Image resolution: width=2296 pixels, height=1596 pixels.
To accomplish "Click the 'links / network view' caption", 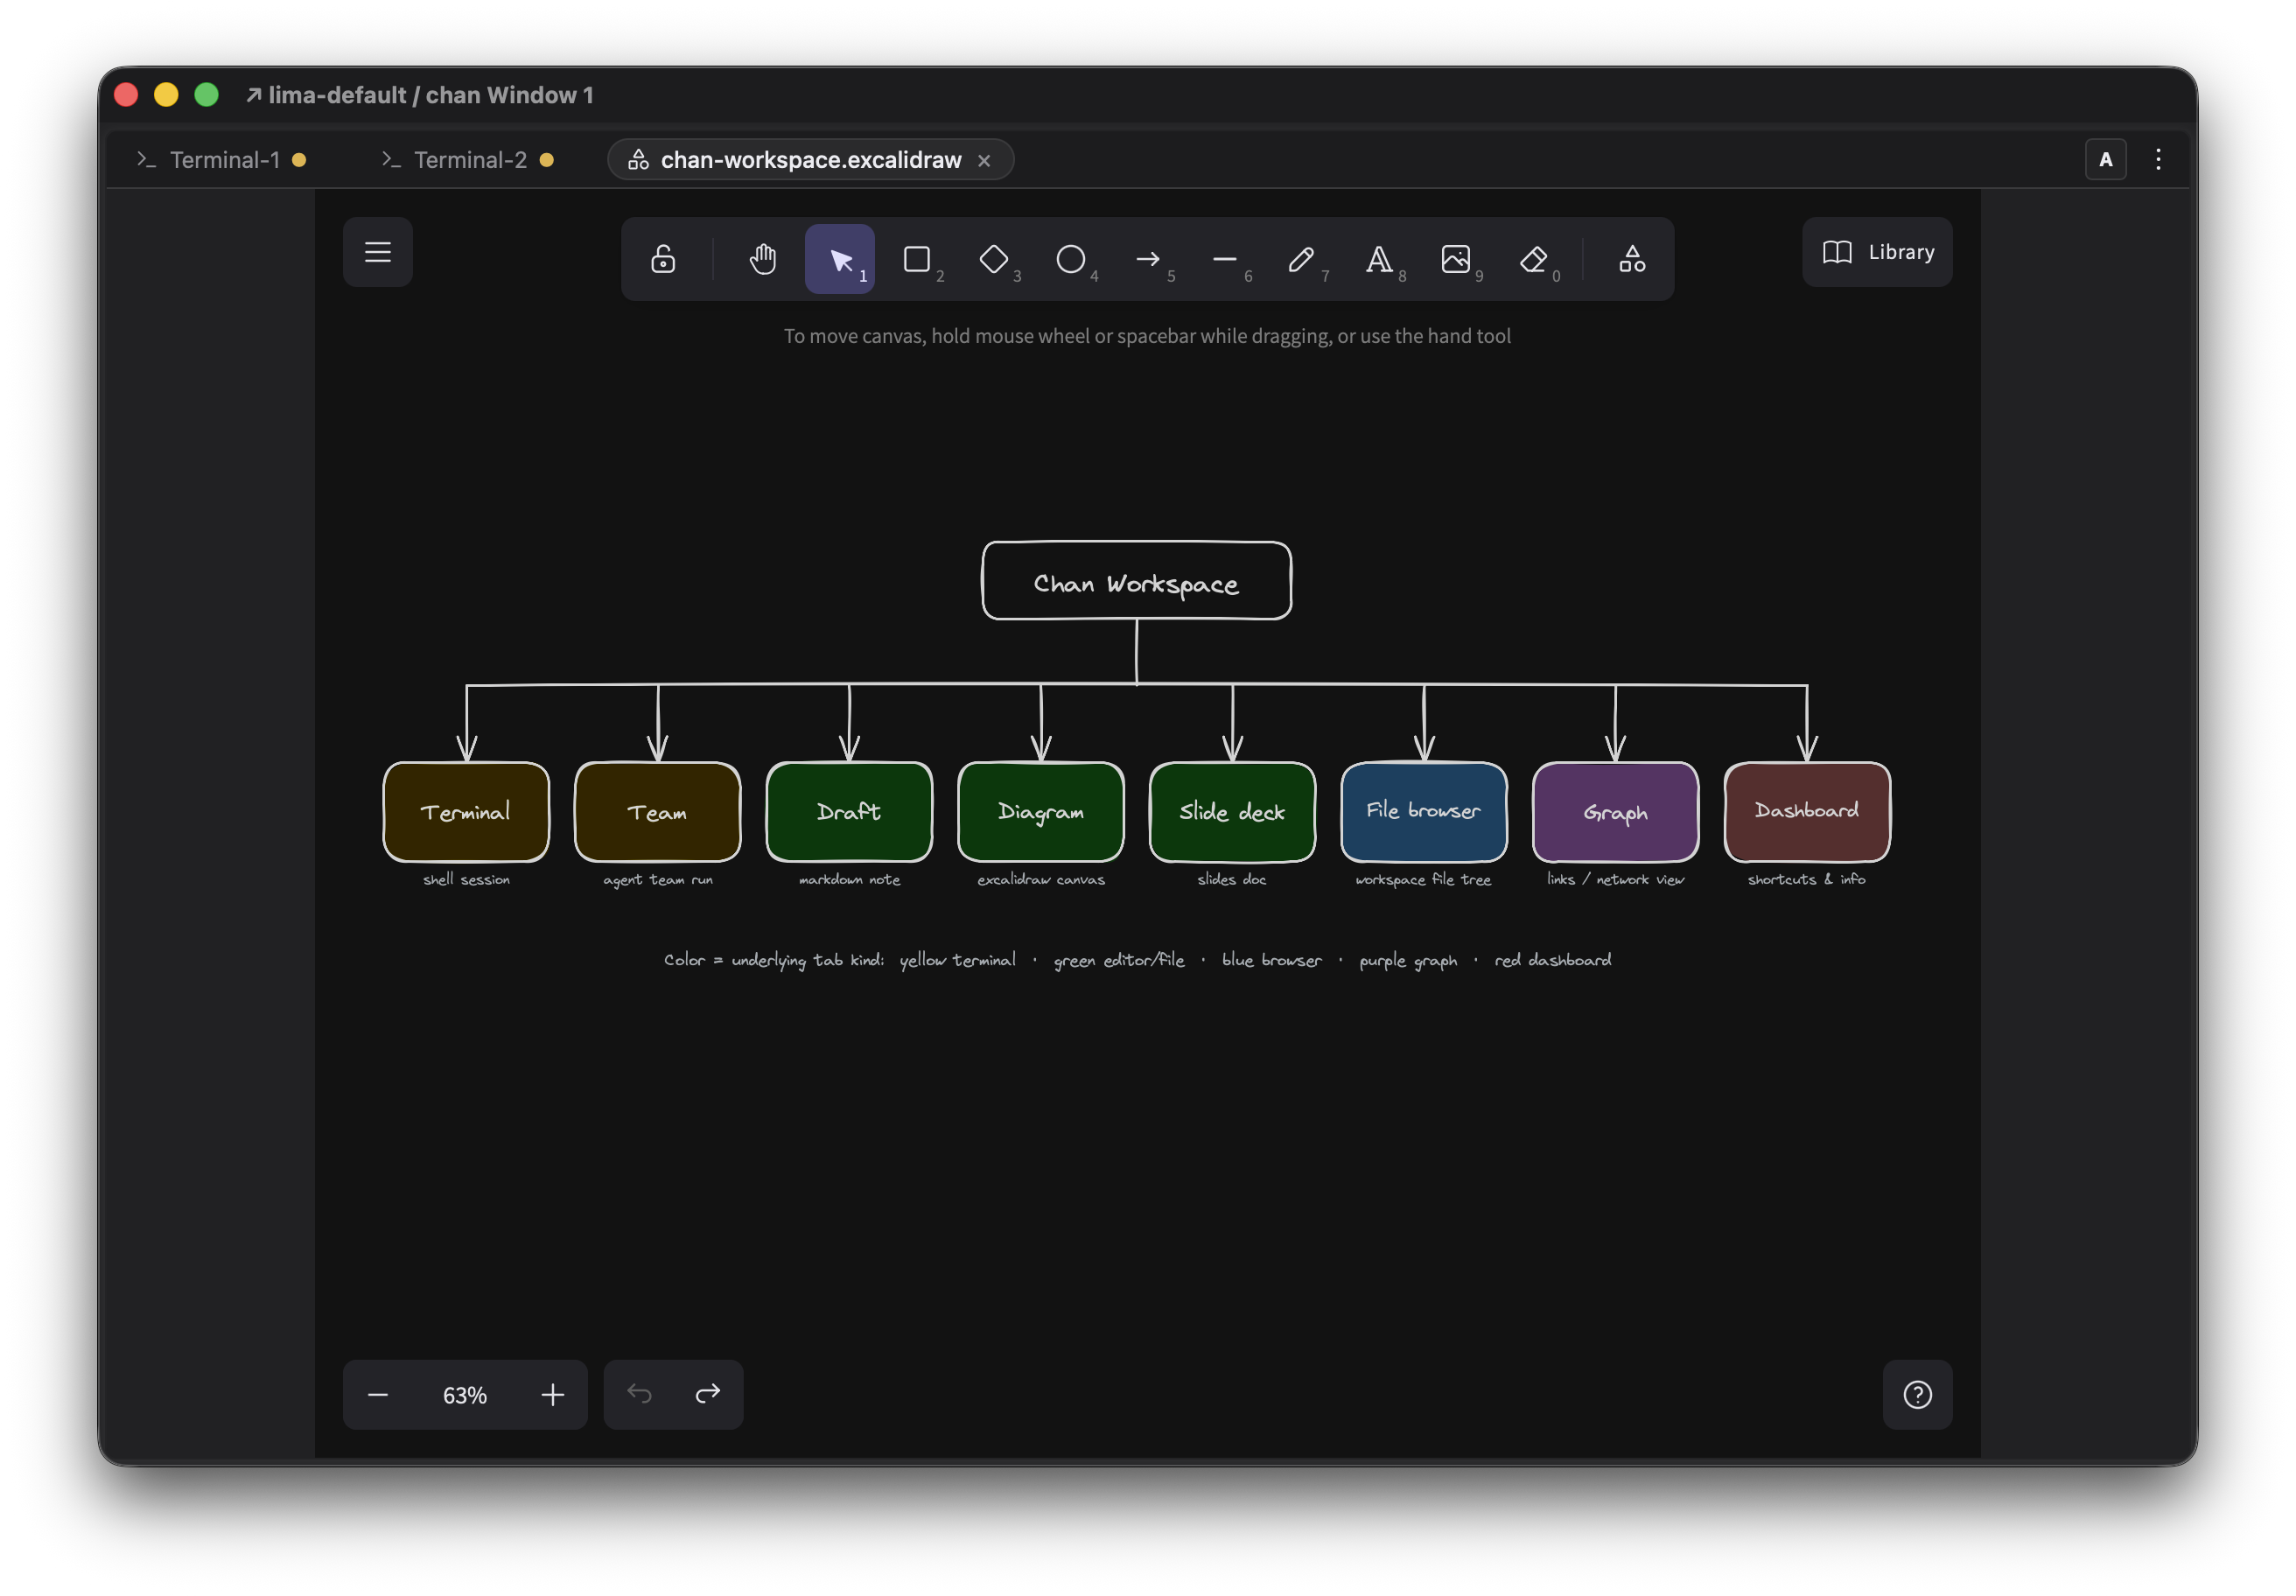I will click(1615, 879).
